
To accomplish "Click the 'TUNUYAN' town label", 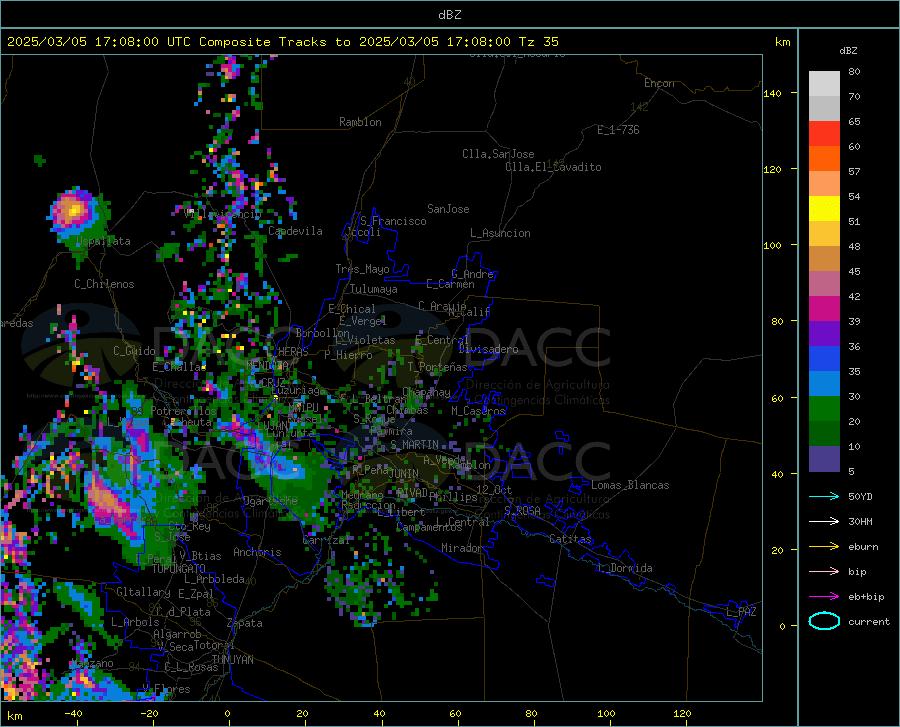I will pos(232,660).
